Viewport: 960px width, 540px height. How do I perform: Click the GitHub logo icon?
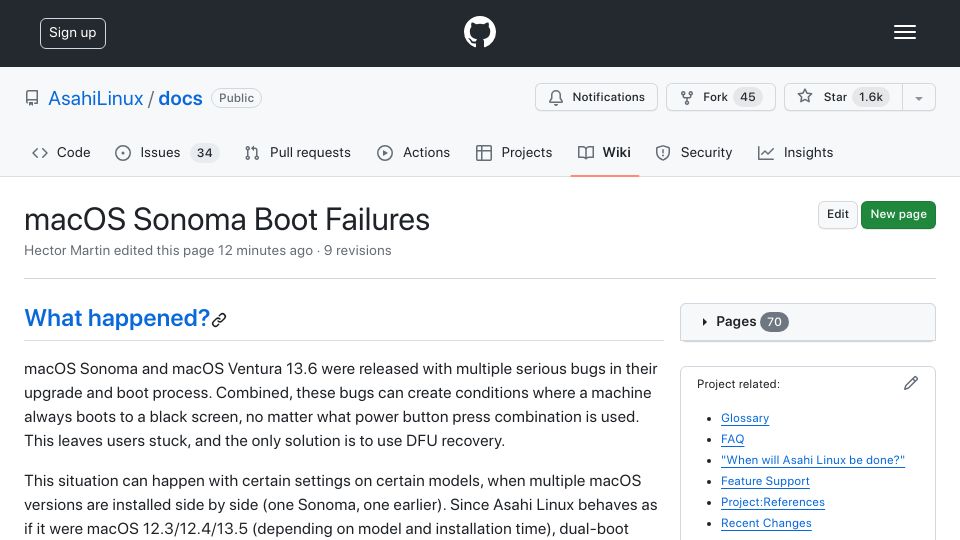[x=479, y=32]
